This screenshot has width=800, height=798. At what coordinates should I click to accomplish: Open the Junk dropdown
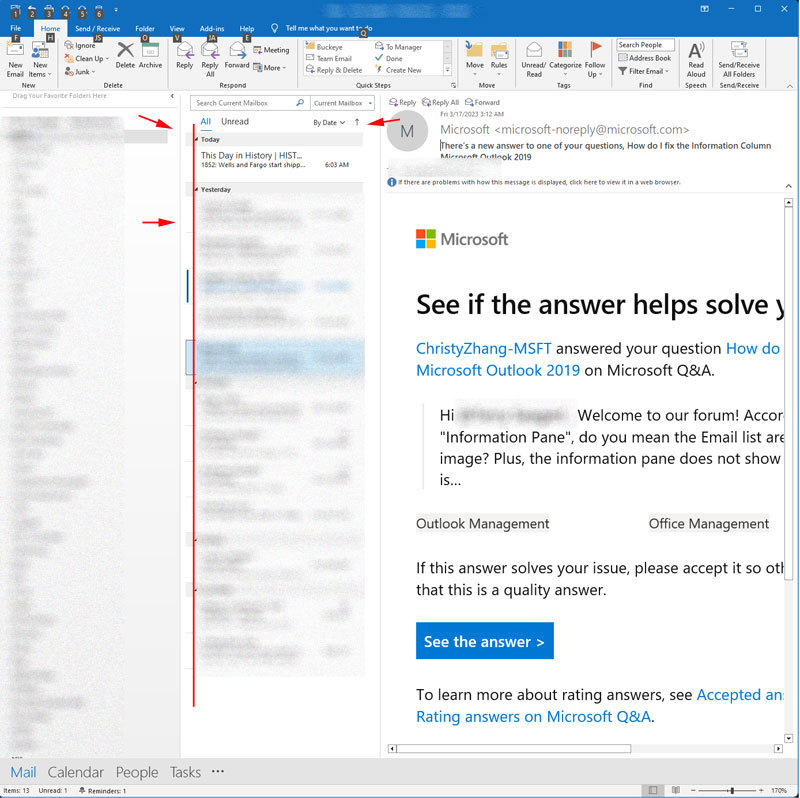pos(80,72)
